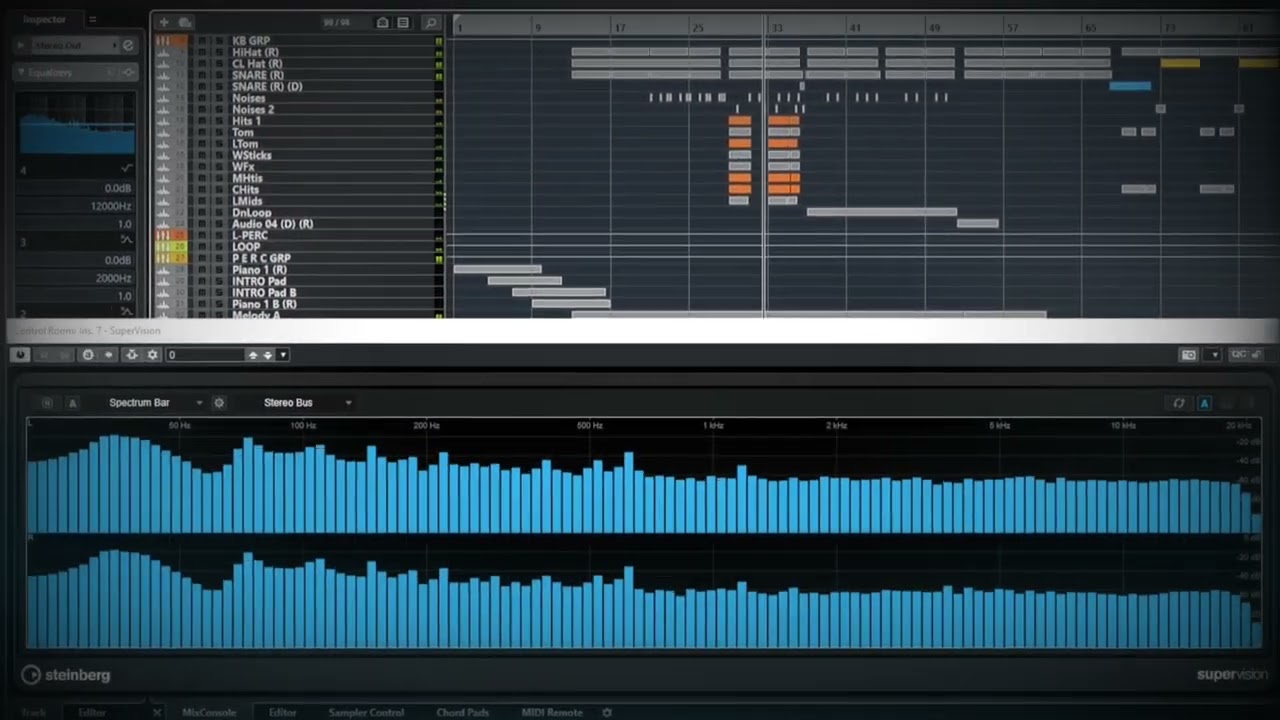This screenshot has height=720, width=1280.
Task: Open the plugin header gear settings
Action: point(152,355)
